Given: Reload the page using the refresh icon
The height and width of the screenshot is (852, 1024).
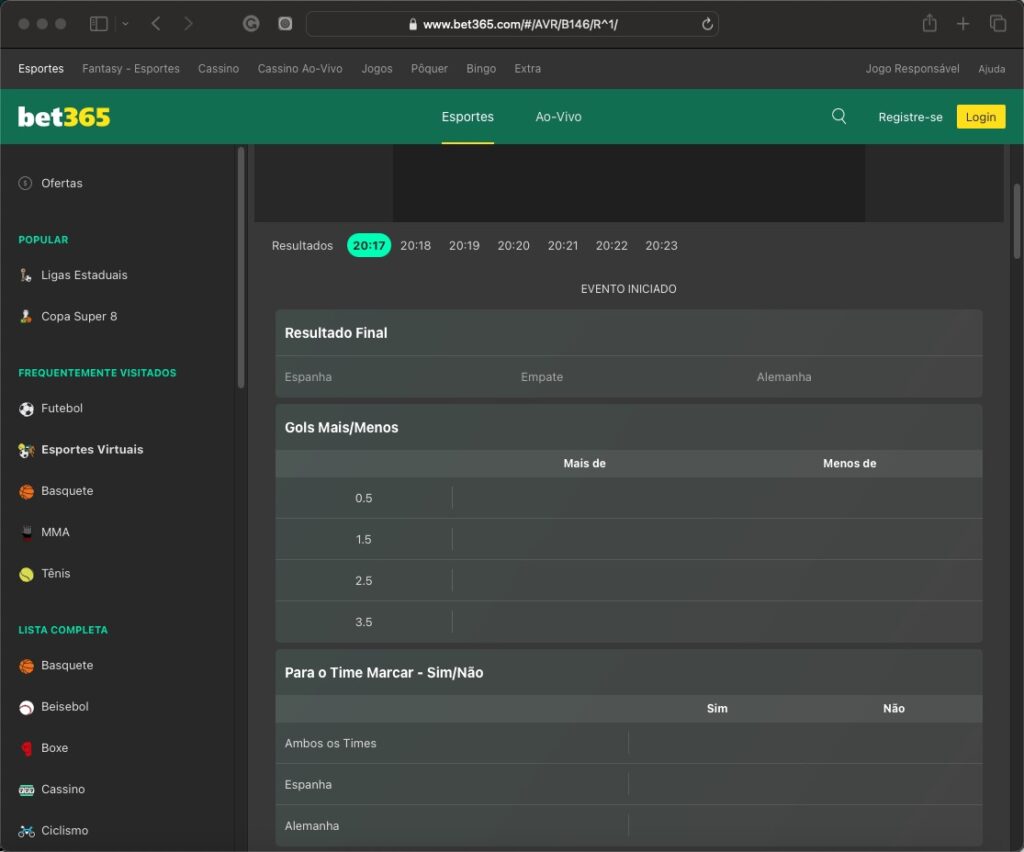Looking at the screenshot, I should click(x=707, y=24).
